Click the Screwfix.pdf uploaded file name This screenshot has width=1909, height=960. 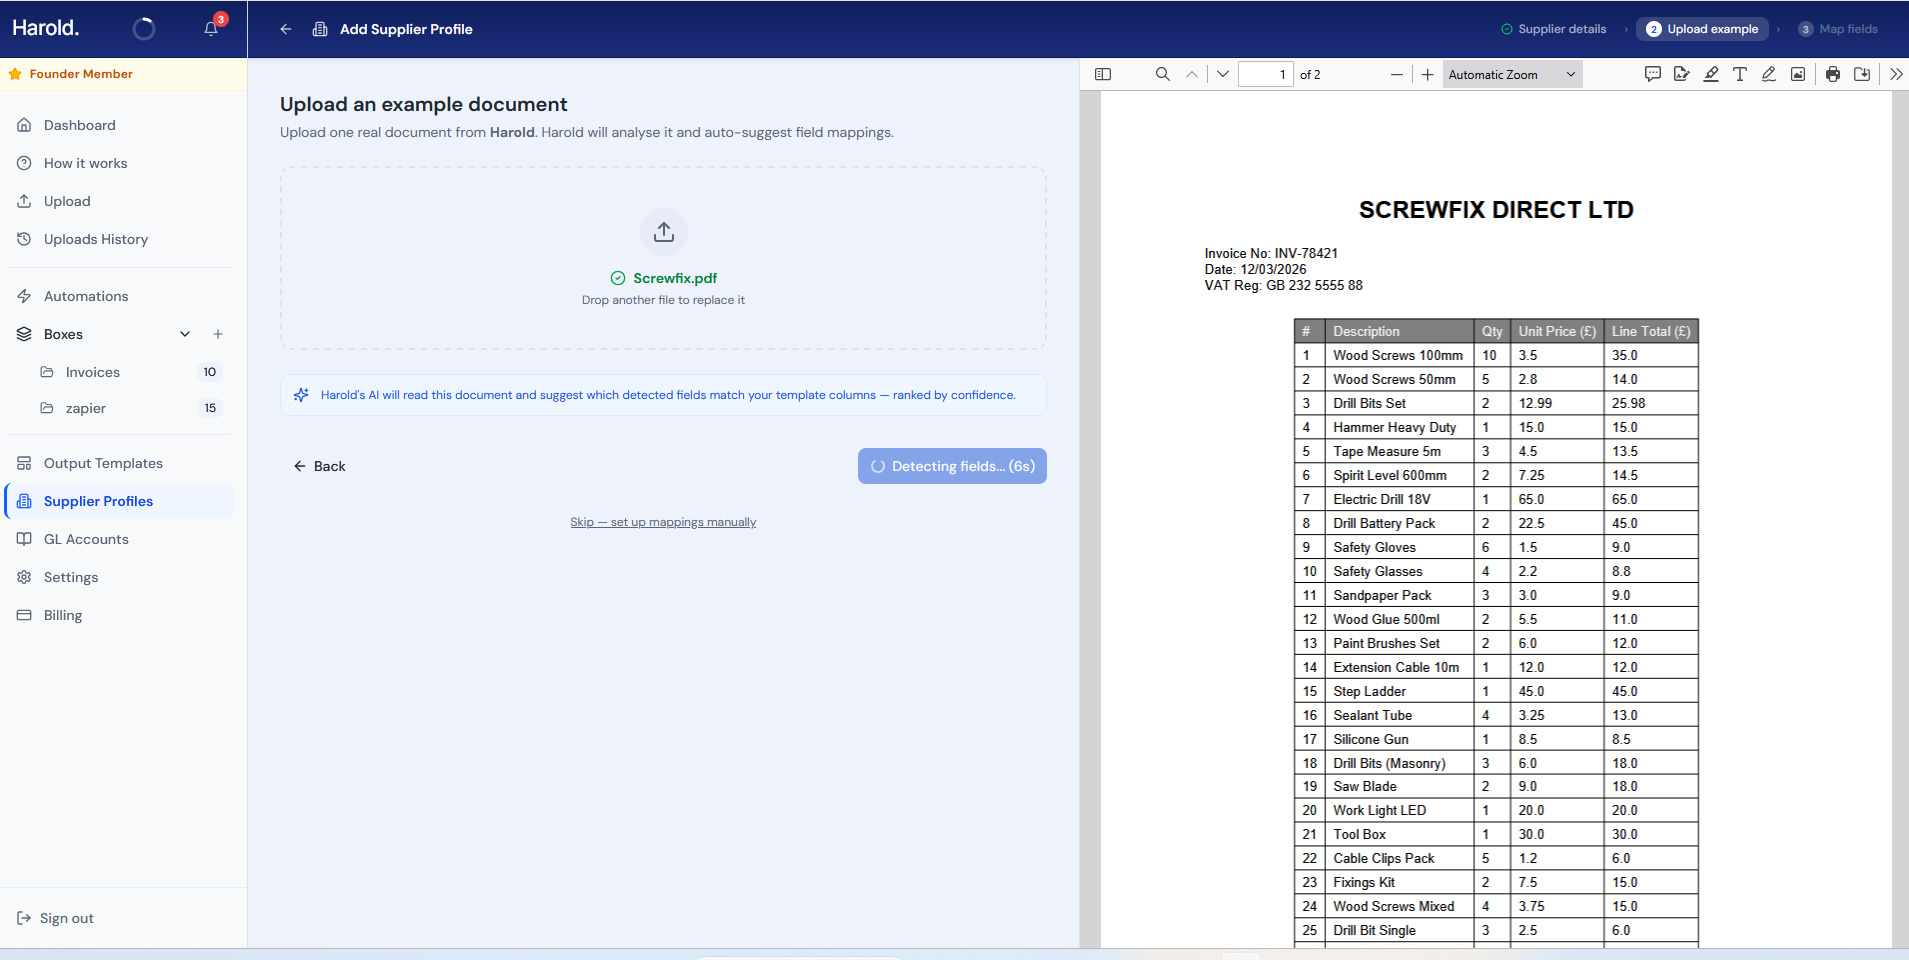675,278
